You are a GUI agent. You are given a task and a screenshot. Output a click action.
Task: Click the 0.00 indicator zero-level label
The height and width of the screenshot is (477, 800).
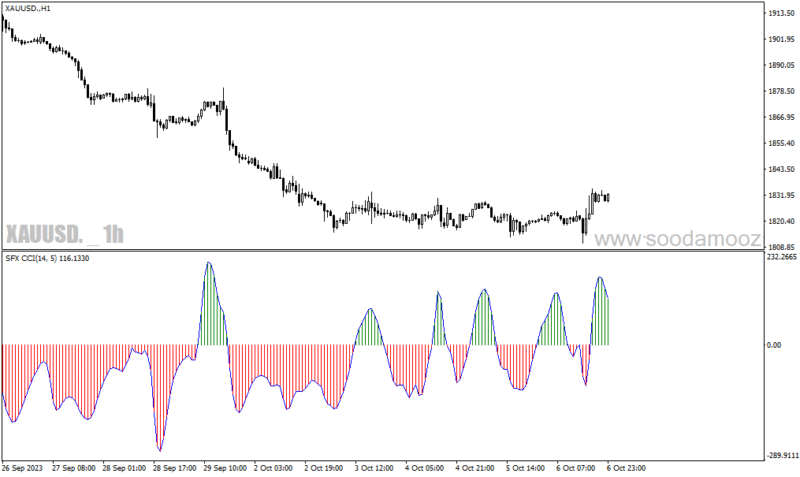[x=774, y=345]
